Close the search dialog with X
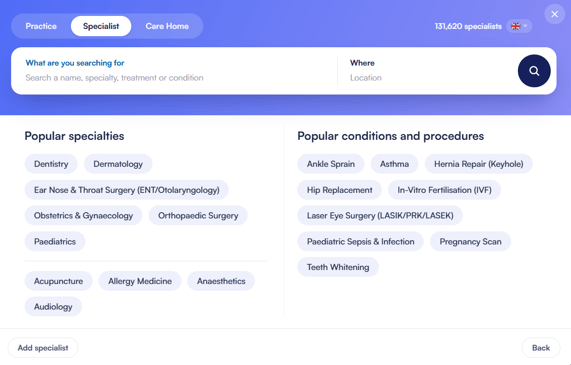Viewport: 571px width, 365px height. 555,14
